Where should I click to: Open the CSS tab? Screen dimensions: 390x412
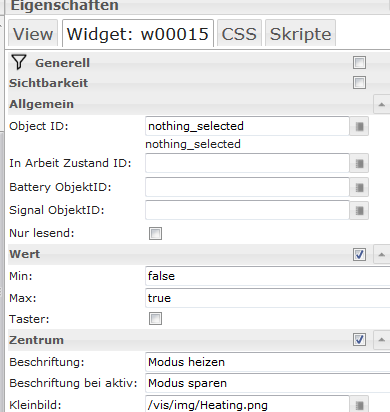coord(239,33)
